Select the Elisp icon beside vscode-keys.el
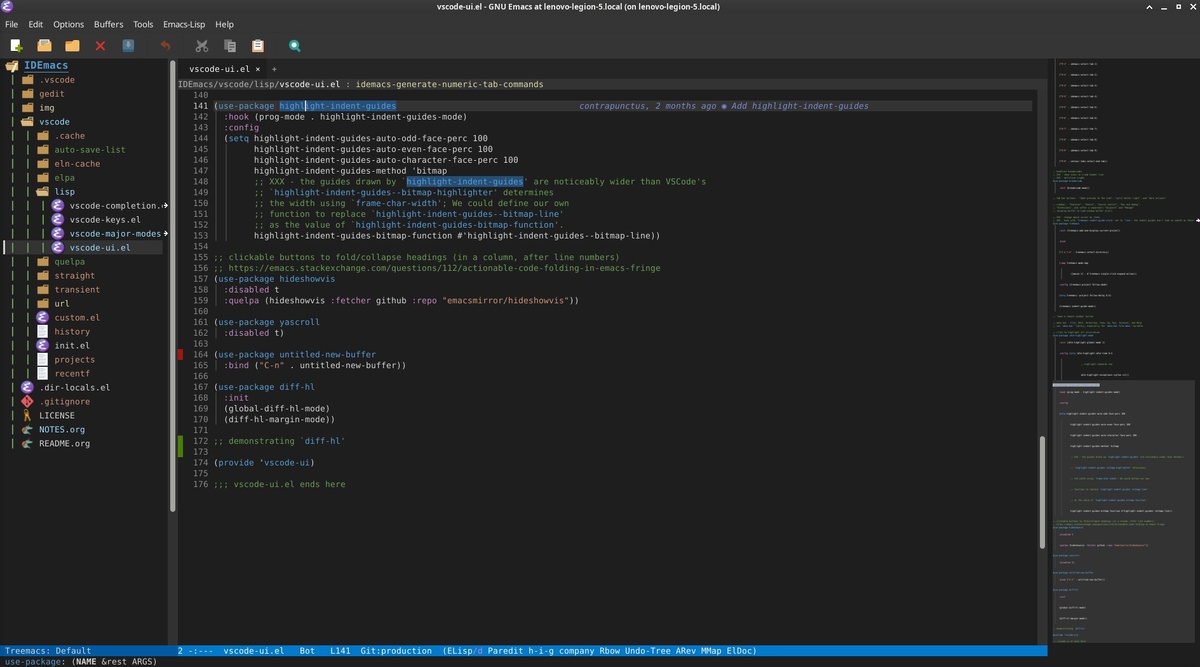The image size is (1200, 667). 56,219
